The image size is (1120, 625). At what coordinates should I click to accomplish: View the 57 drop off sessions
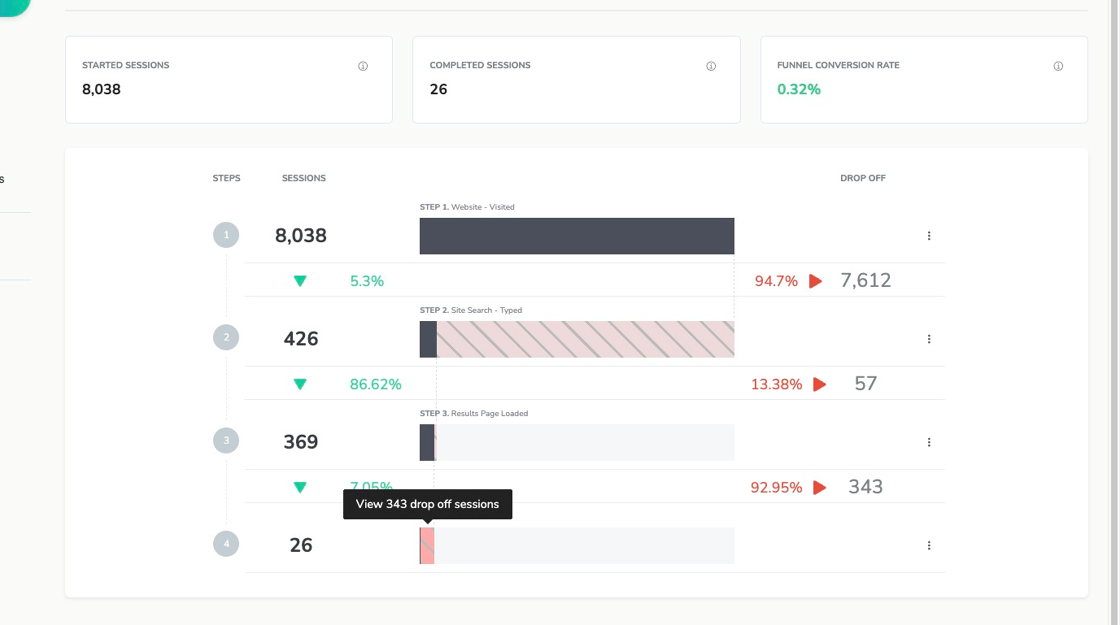click(865, 384)
